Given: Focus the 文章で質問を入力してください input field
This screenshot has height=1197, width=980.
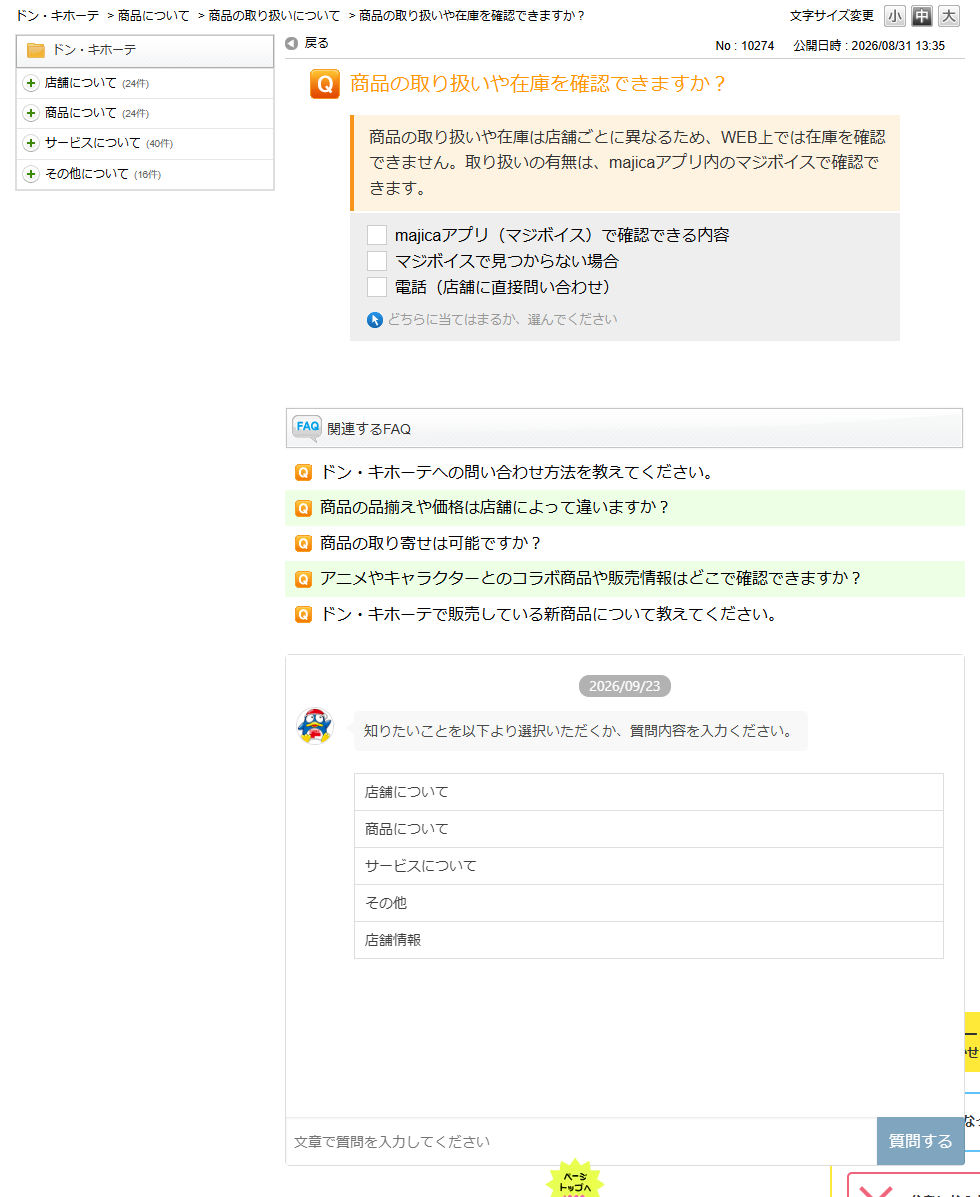Looking at the screenshot, I should point(582,1142).
